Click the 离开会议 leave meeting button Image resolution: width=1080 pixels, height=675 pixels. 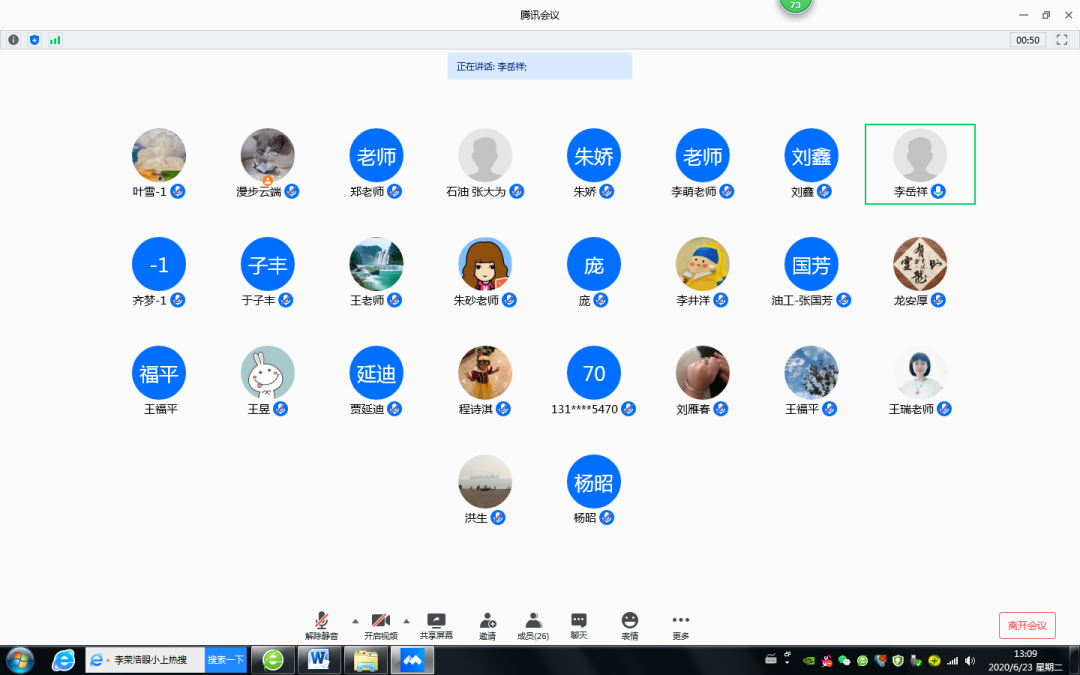tap(1027, 626)
